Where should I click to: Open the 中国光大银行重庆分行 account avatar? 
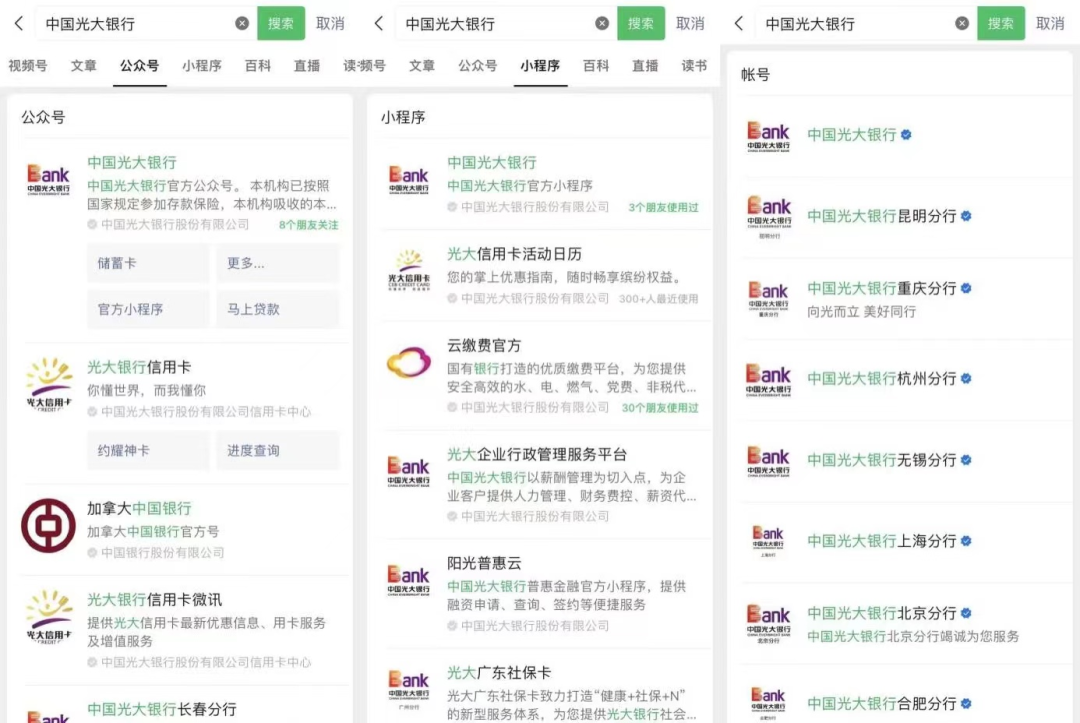[769, 298]
